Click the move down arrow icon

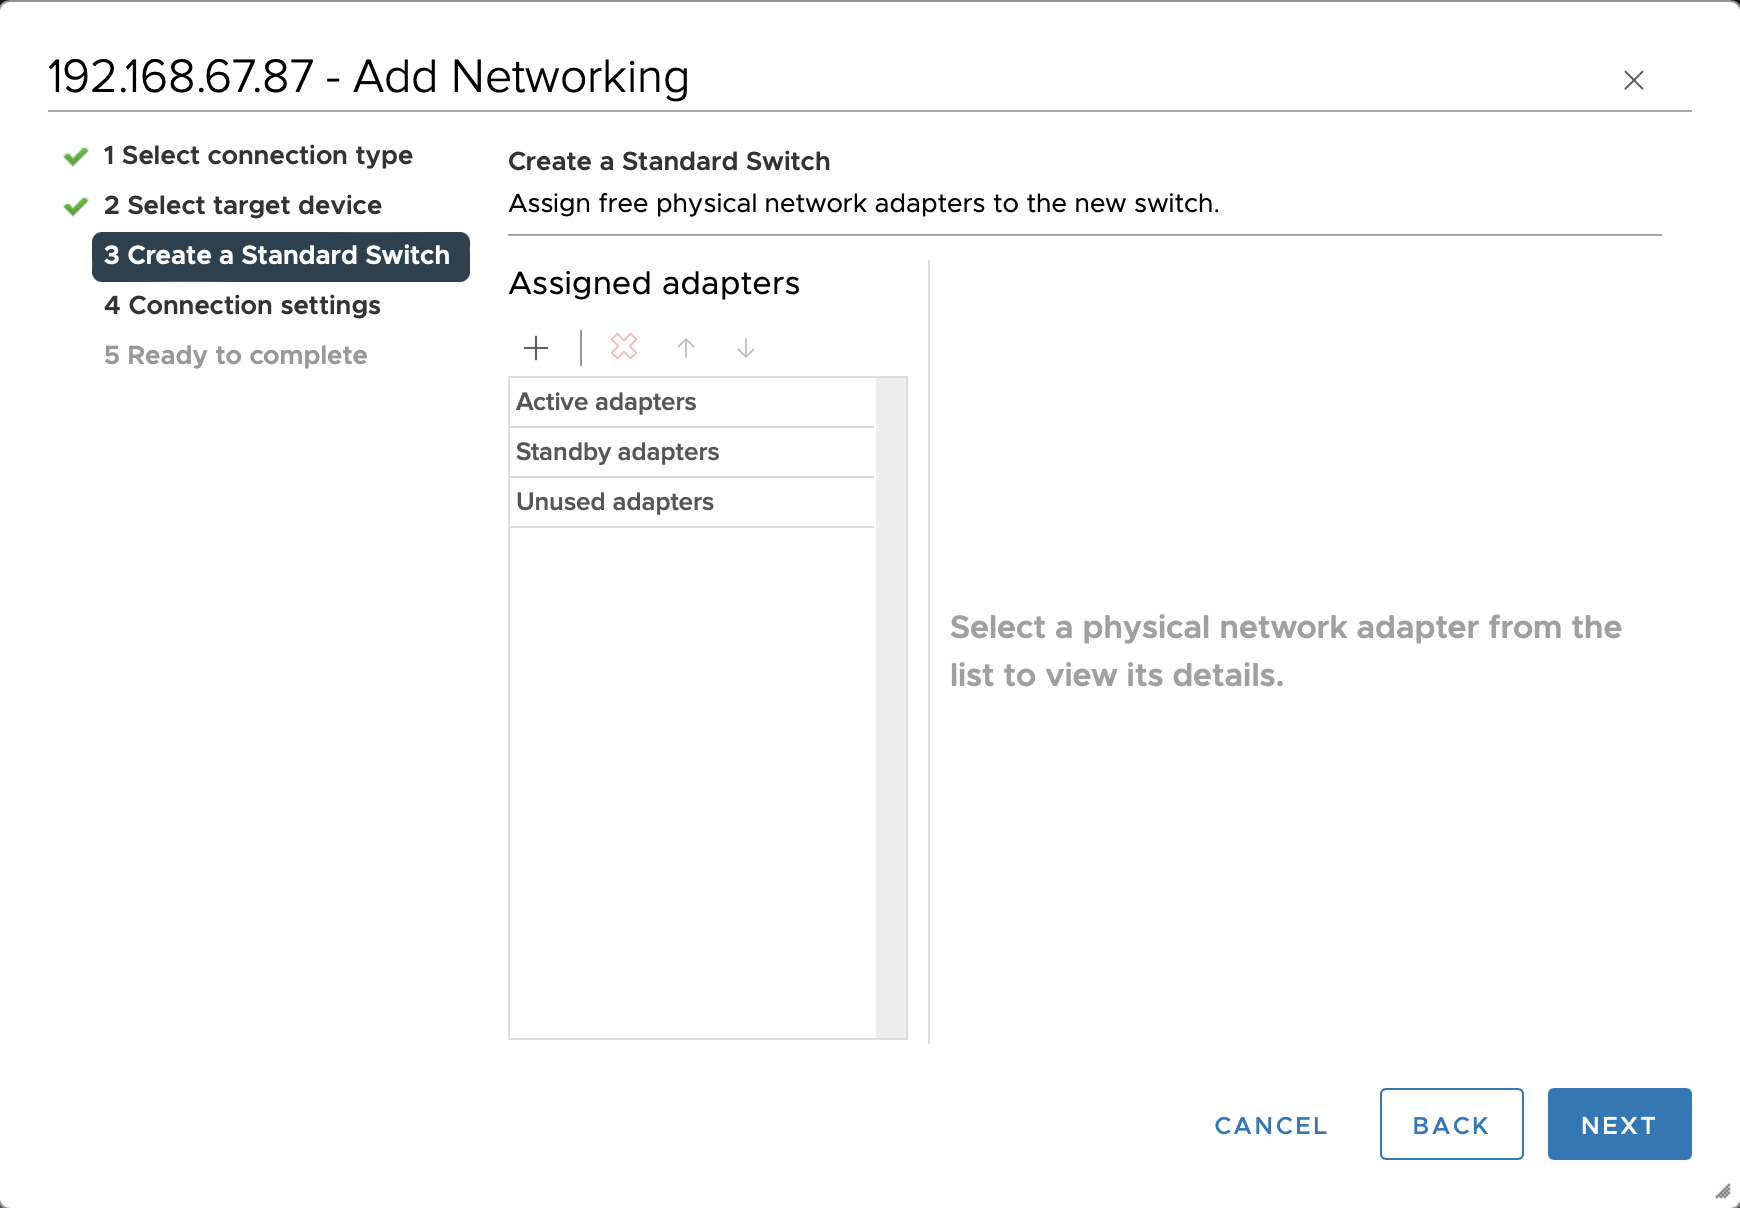[746, 348]
